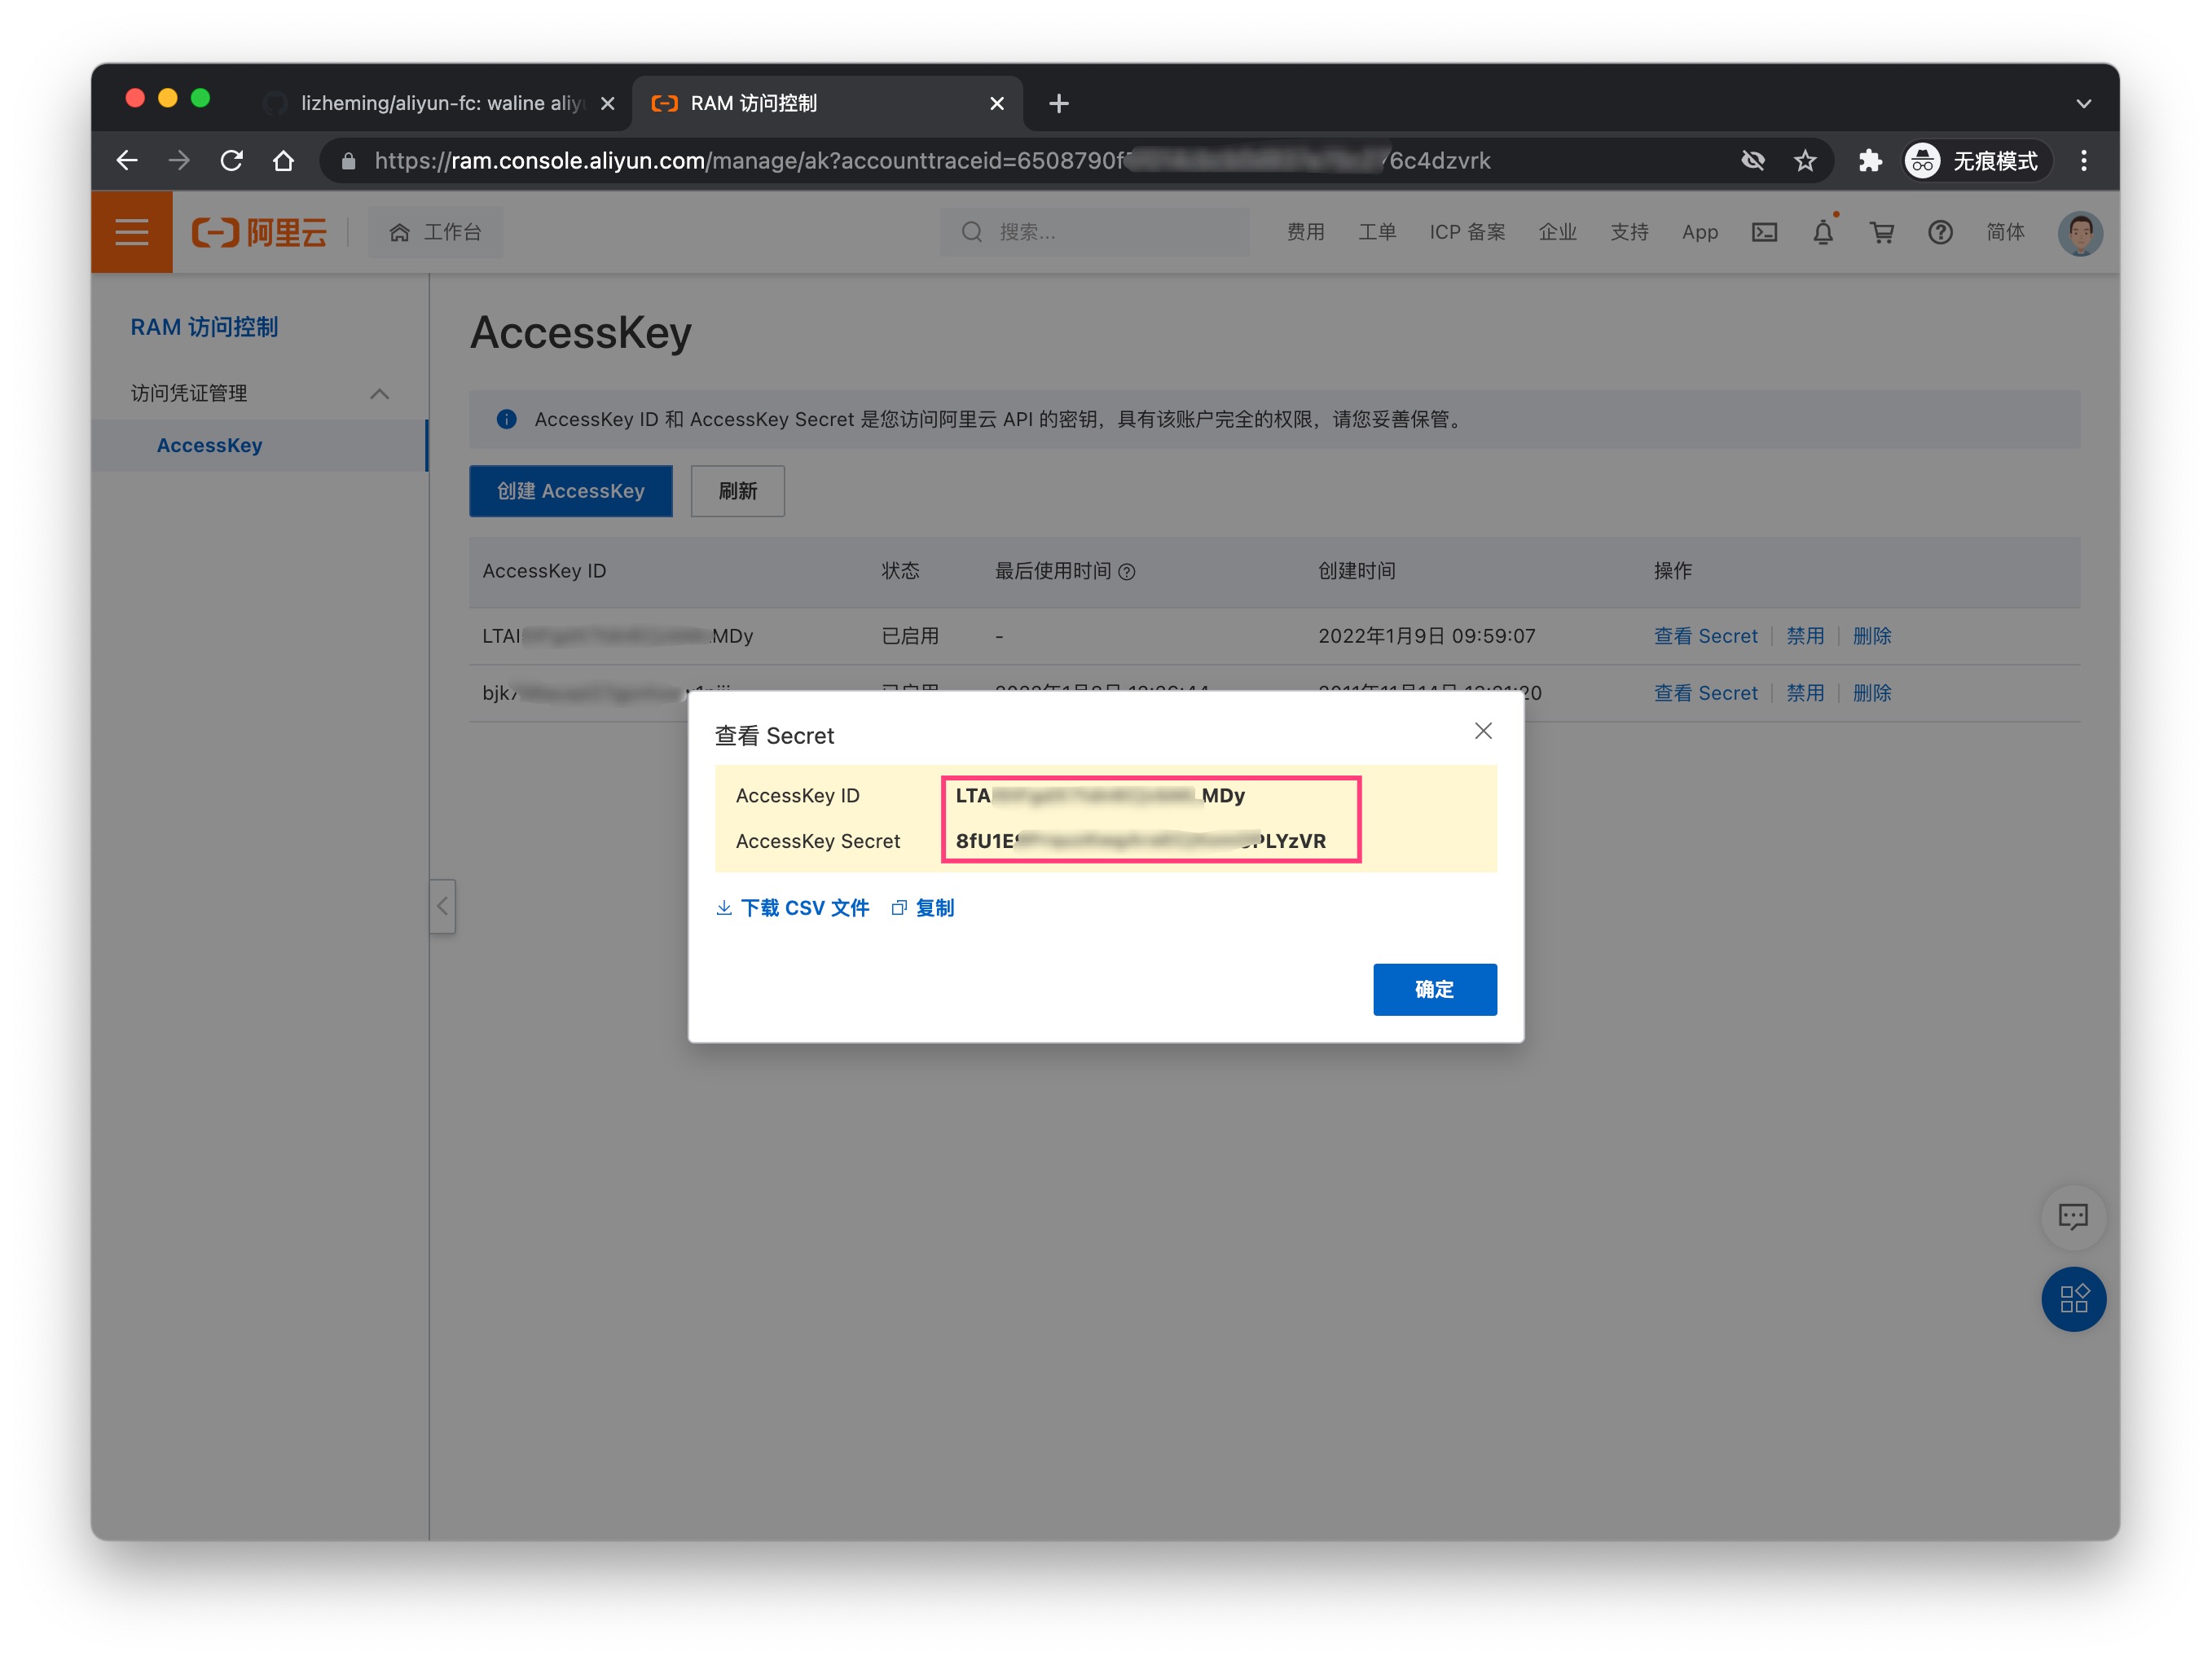This screenshot has width=2212, height=1661.
Task: Select AccessKey in the sidebar menu
Action: (209, 446)
